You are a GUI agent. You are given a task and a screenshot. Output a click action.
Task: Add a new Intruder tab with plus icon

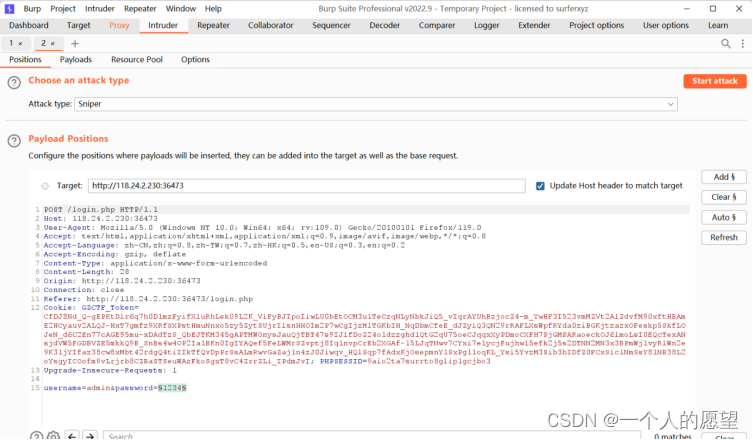(75, 44)
